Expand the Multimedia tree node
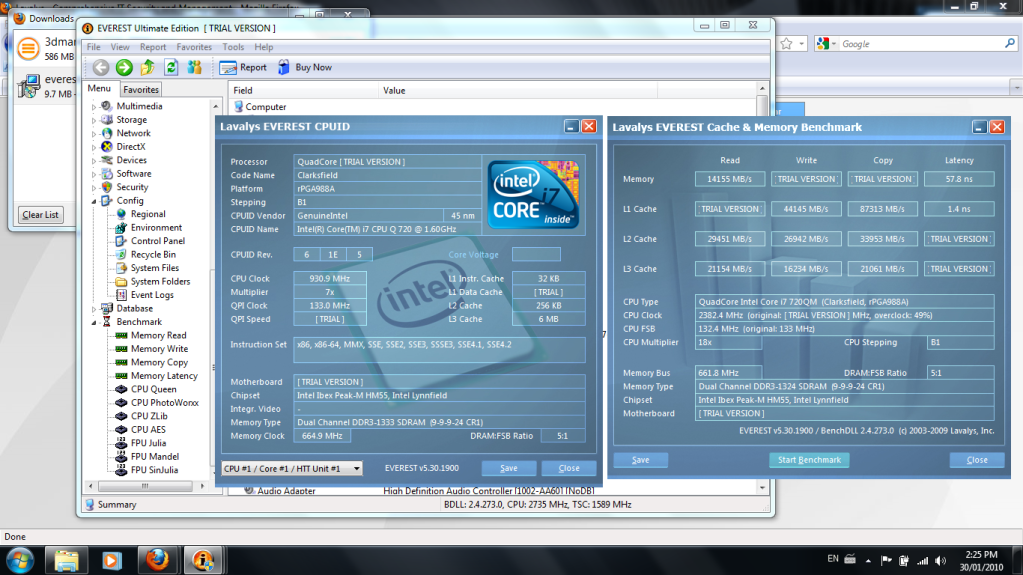 point(94,106)
